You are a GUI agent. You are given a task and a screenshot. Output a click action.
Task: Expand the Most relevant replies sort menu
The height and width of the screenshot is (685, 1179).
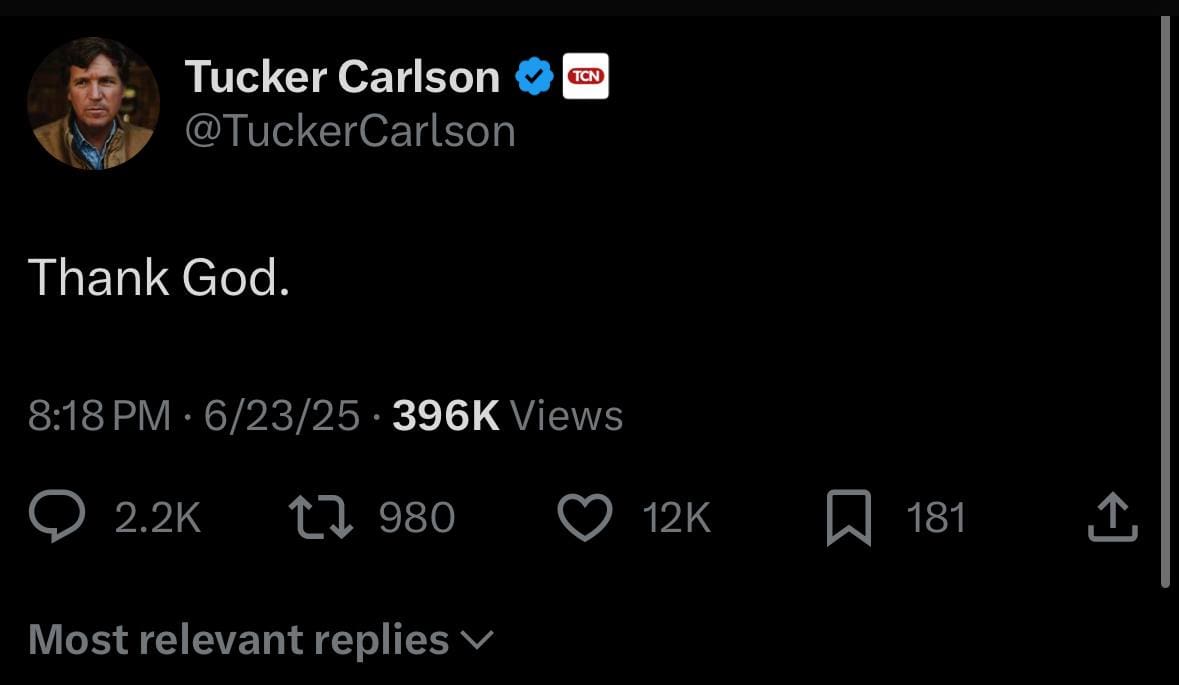[x=239, y=640]
